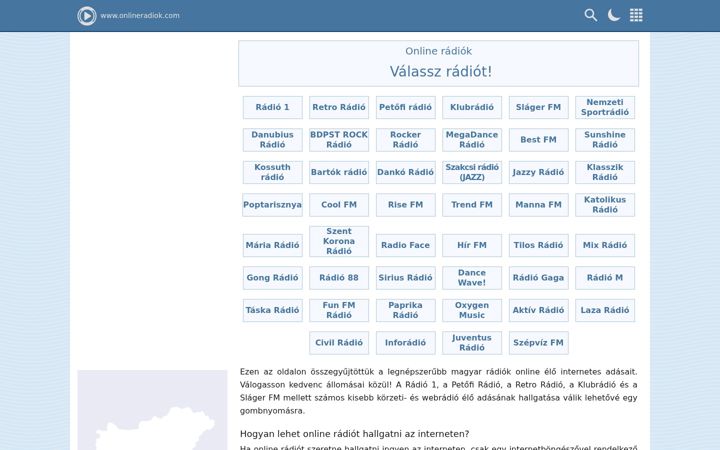Open the search magnifier icon

(591, 15)
